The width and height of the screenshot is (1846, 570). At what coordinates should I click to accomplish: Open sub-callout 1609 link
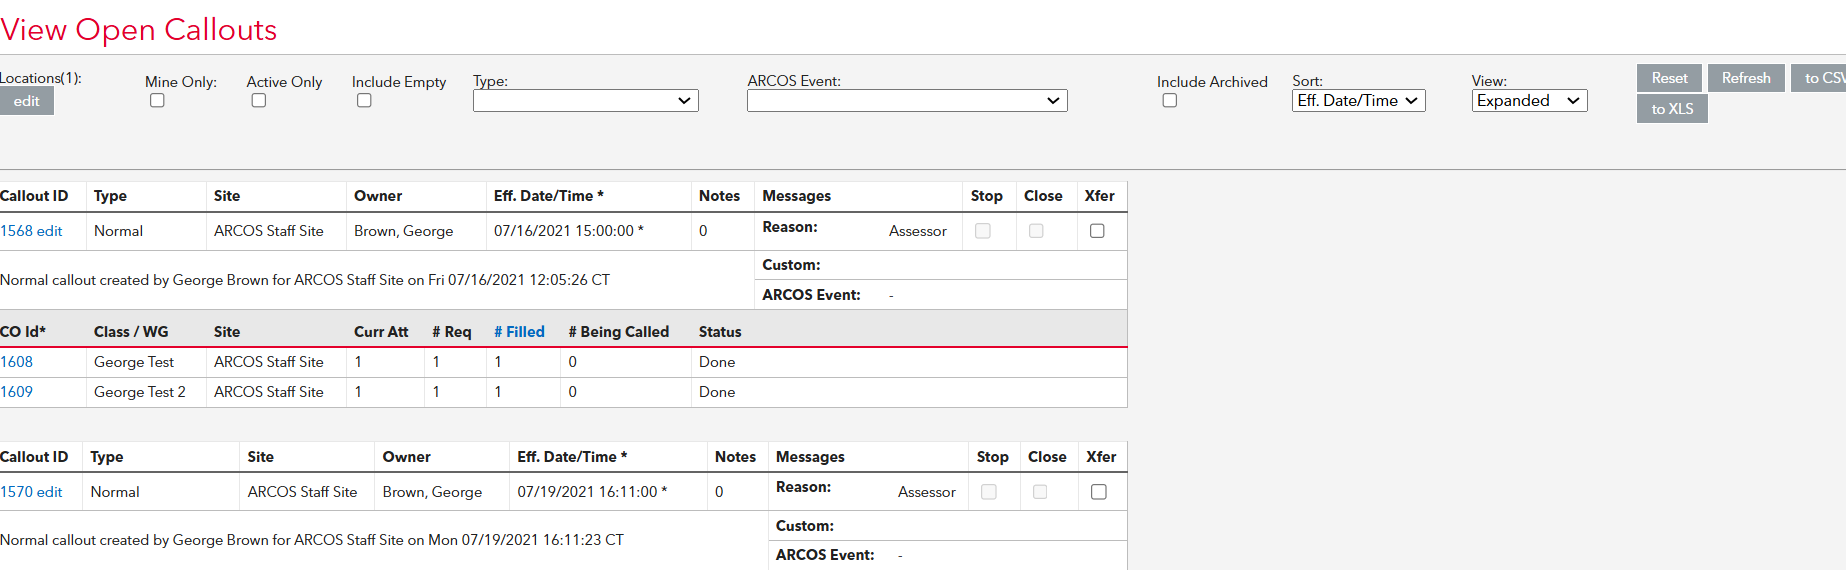pyautogui.click(x=17, y=392)
